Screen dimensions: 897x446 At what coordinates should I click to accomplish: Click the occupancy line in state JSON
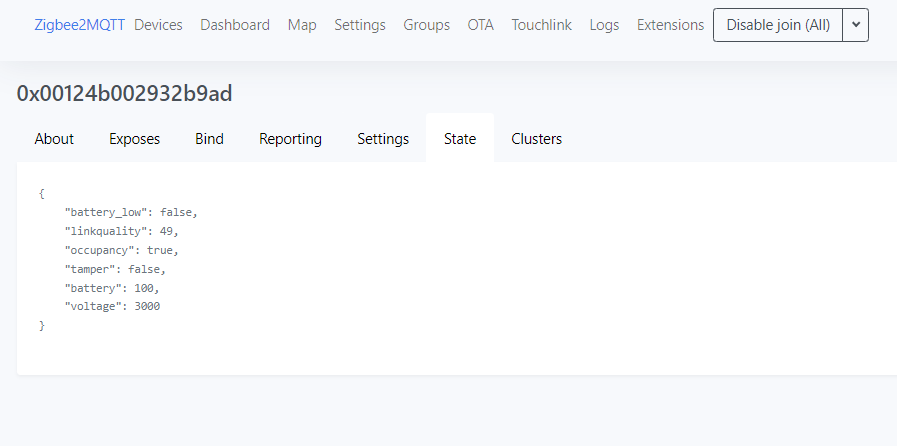click(122, 250)
